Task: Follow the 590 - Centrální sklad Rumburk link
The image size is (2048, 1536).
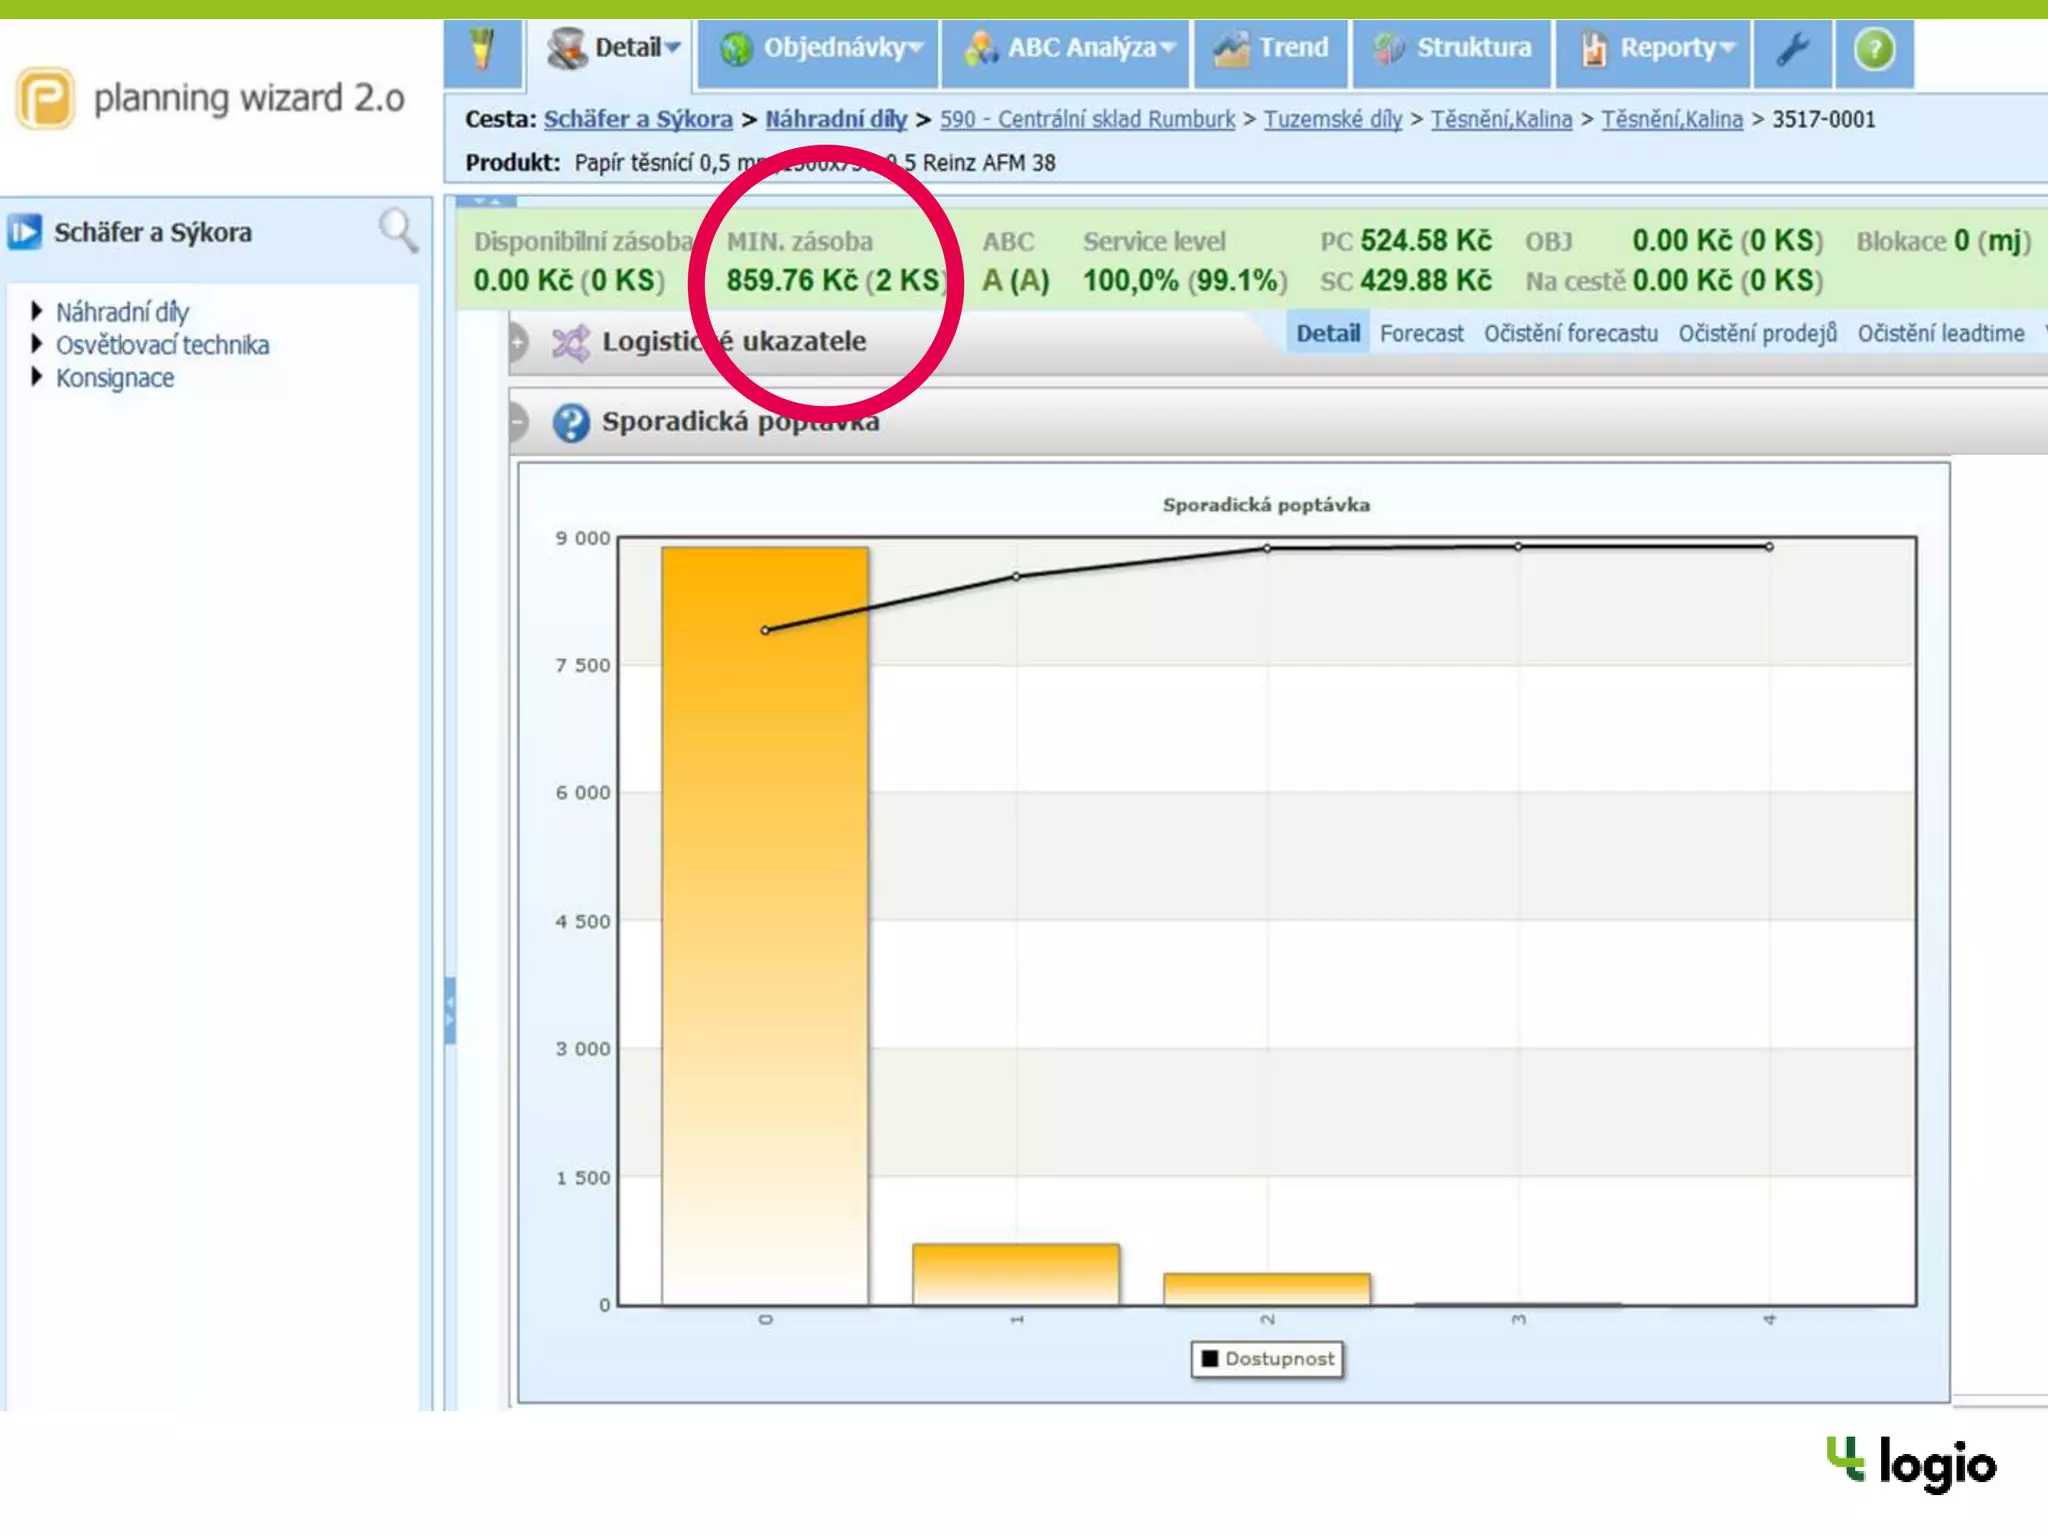Action: tap(1086, 119)
